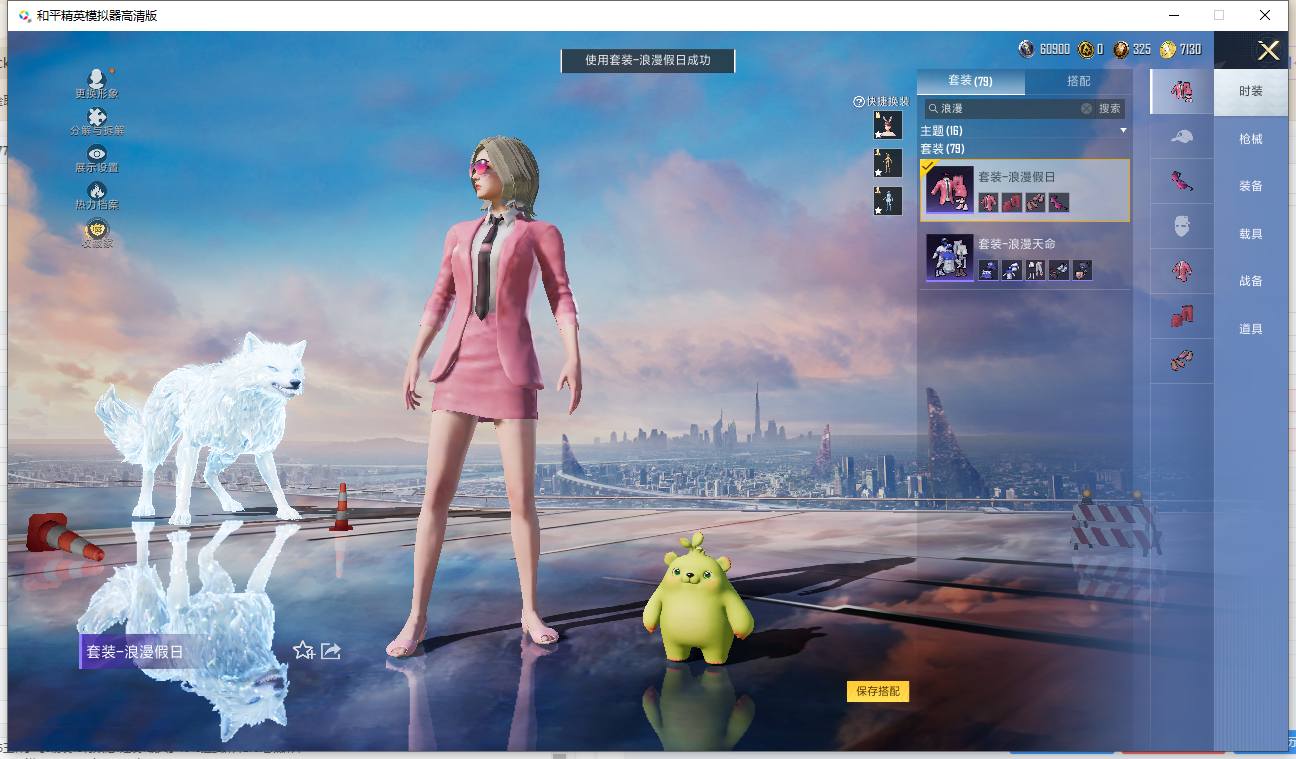
Task: Click the fifth item icon in 浪漫天命 set
Action: pos(1082,270)
